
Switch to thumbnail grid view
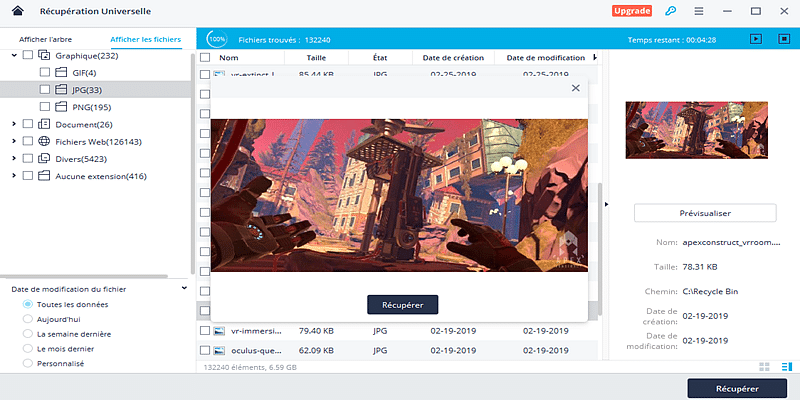pos(764,367)
